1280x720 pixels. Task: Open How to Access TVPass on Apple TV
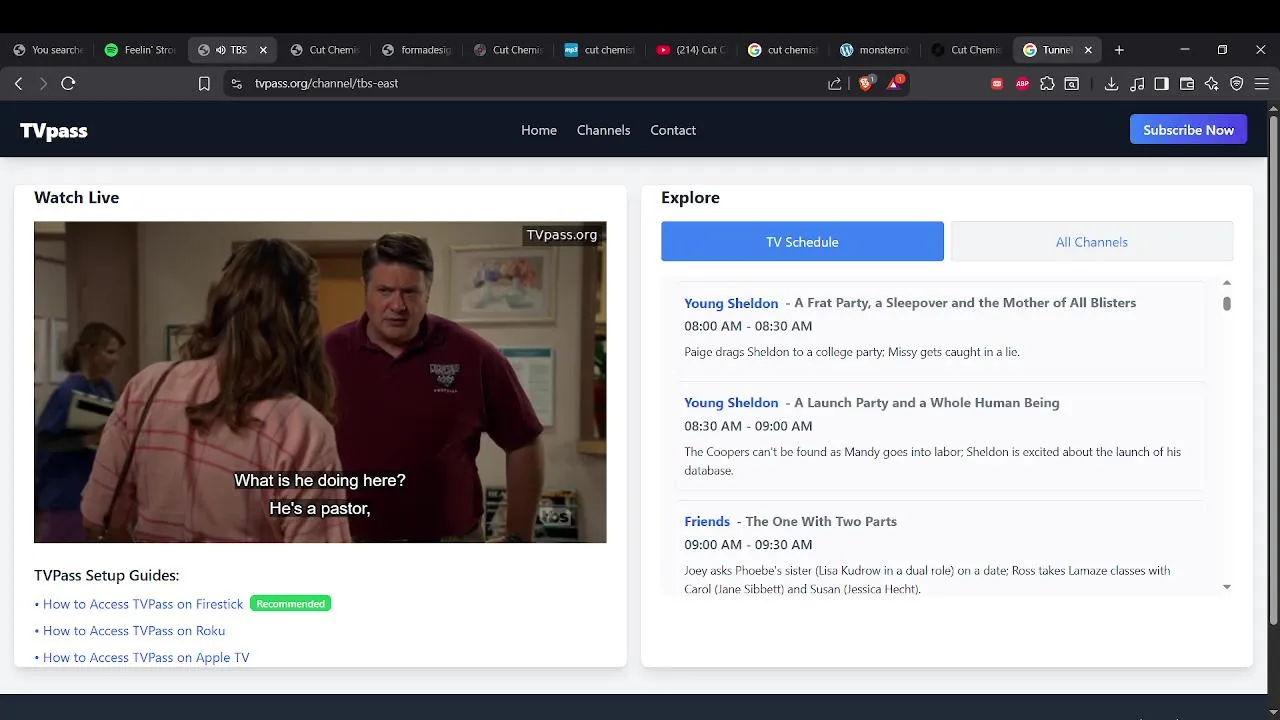[146, 658]
